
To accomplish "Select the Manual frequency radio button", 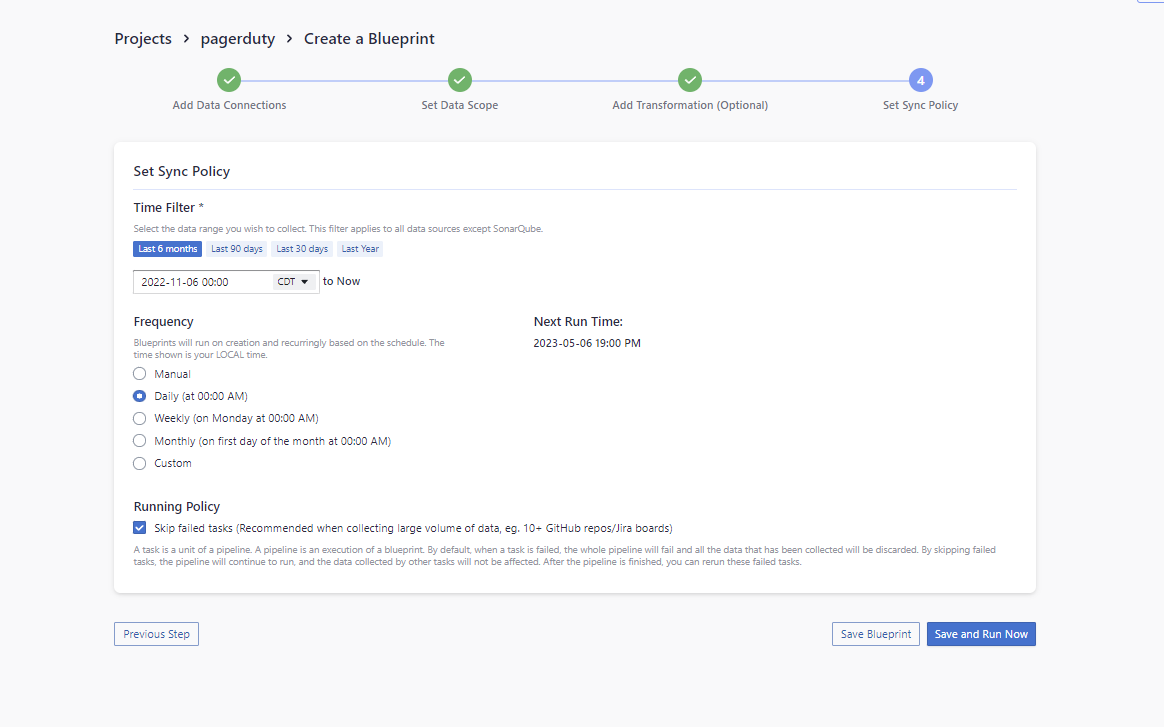I will (140, 374).
